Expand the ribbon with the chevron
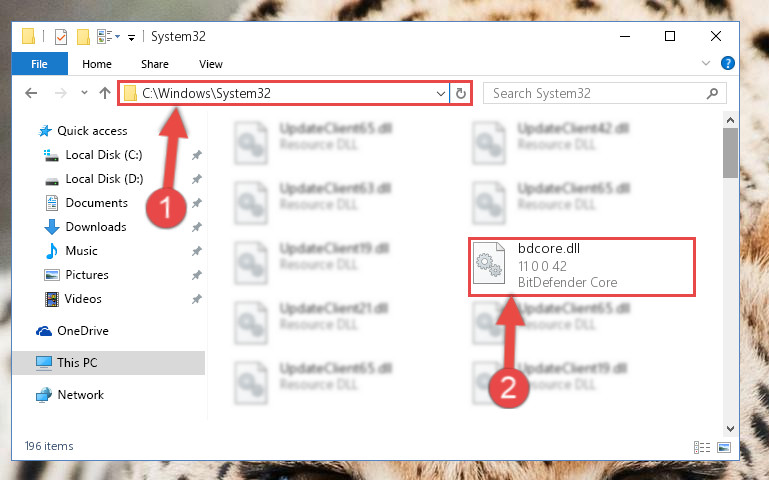769x480 pixels. coord(706,63)
